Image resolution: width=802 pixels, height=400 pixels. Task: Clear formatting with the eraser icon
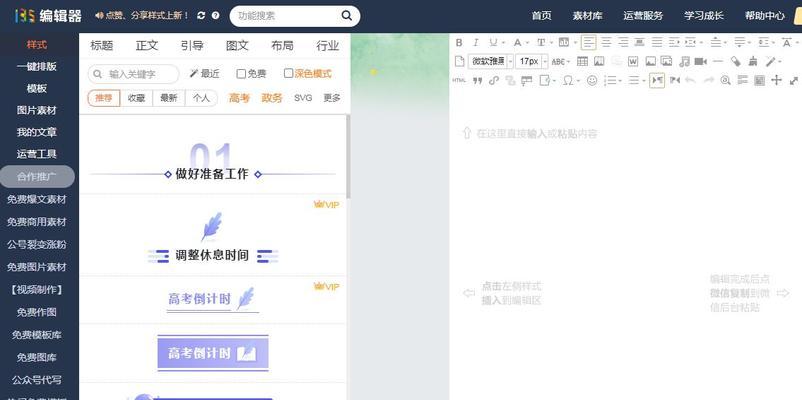tap(736, 61)
